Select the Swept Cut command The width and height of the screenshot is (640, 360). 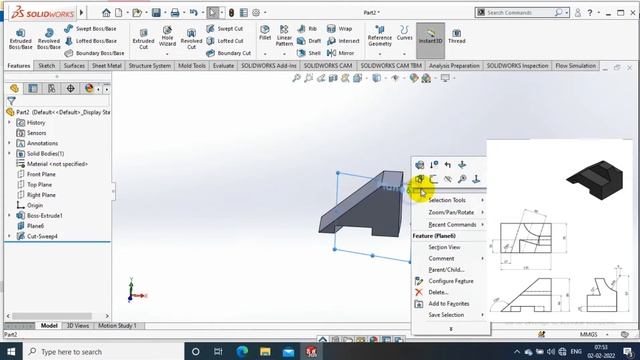224,29
